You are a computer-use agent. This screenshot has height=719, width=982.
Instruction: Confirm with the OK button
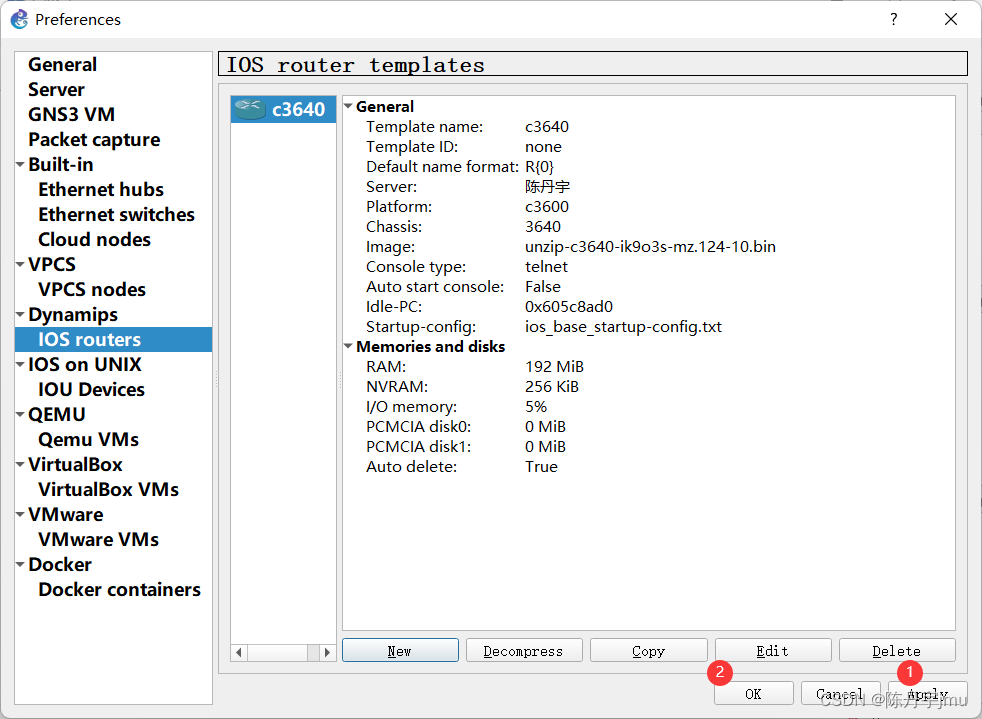click(x=753, y=694)
